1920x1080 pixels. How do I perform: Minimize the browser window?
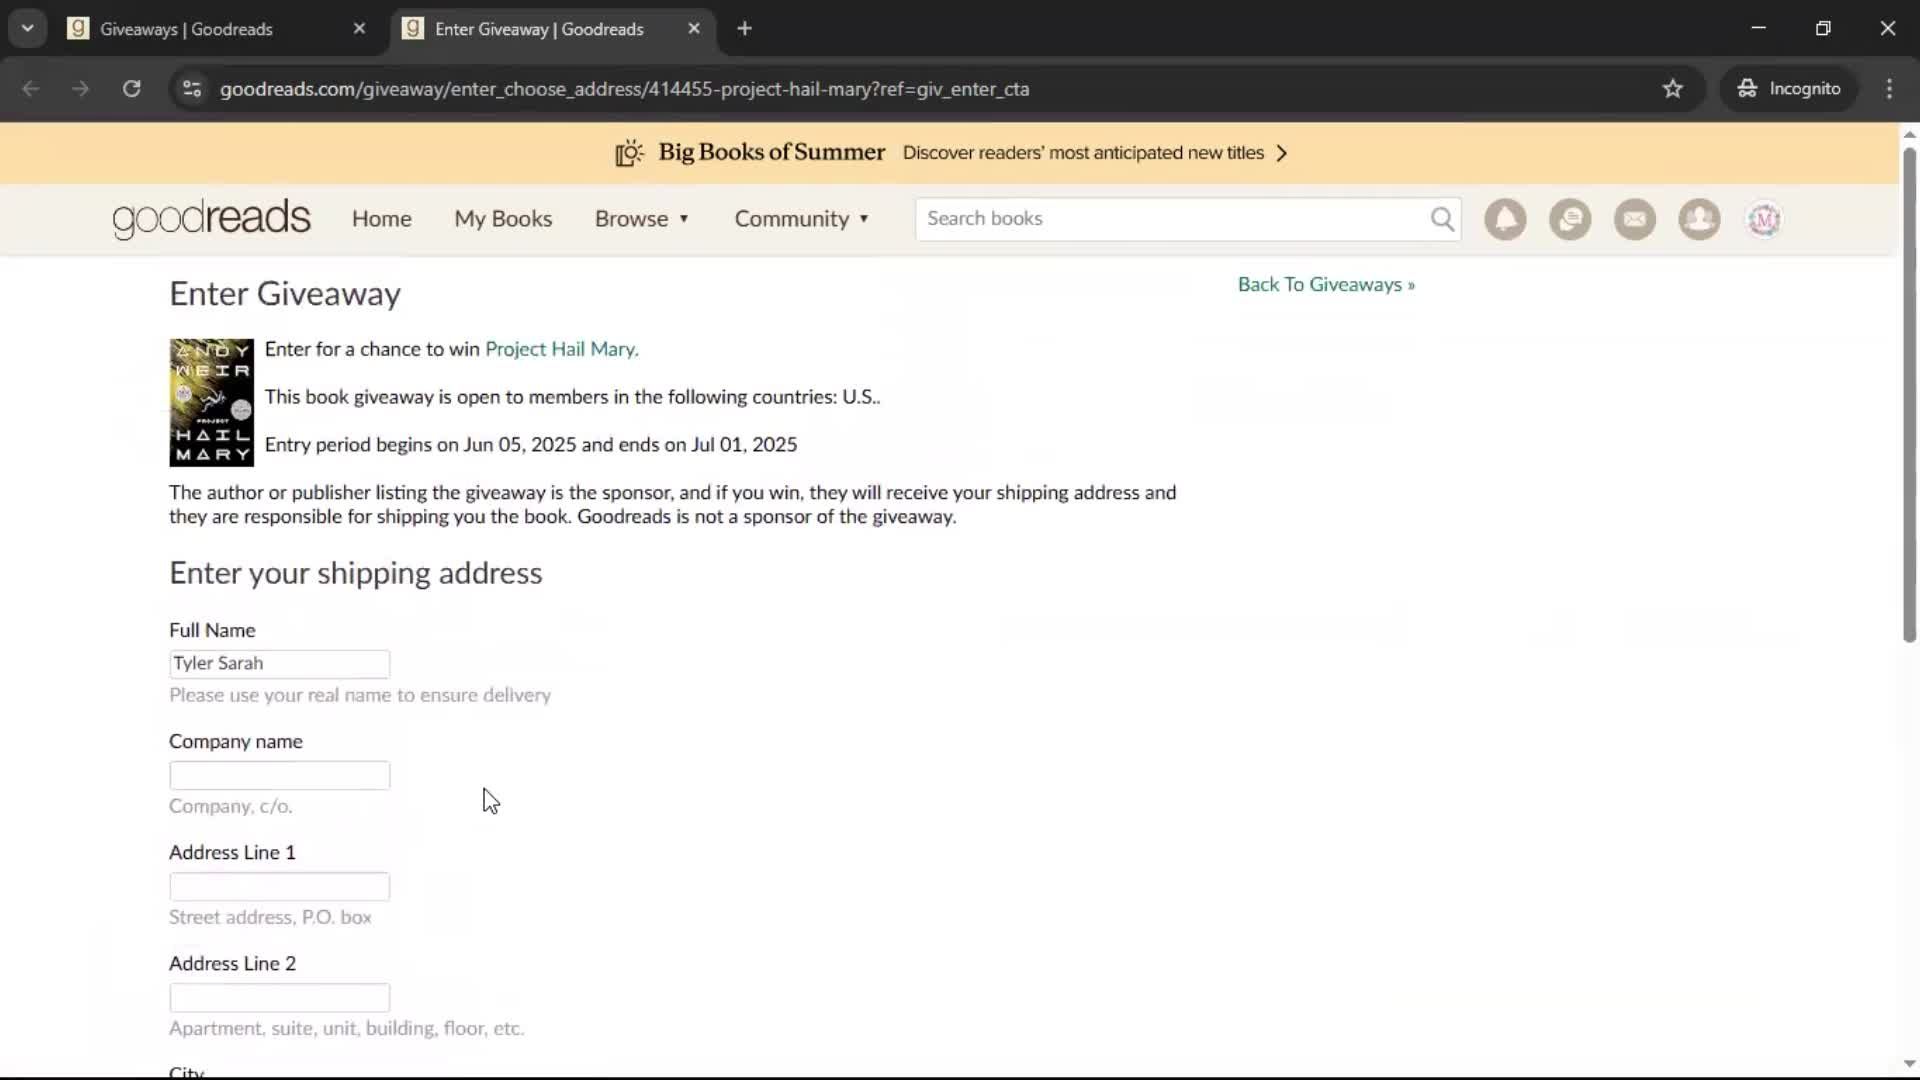1759,28
